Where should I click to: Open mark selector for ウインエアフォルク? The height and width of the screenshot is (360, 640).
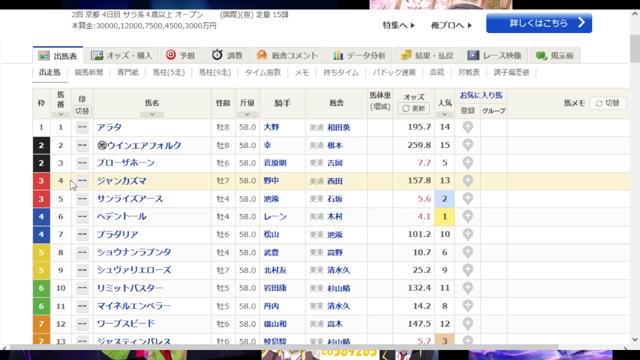point(82,145)
